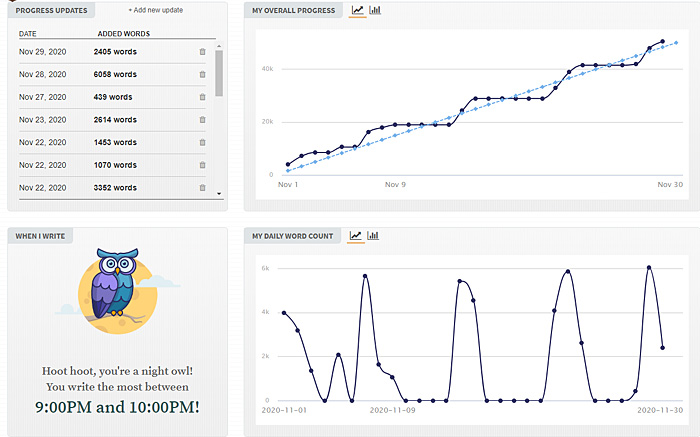The height and width of the screenshot is (437, 700).
Task: Click the Add new update link
Action: coord(155,10)
